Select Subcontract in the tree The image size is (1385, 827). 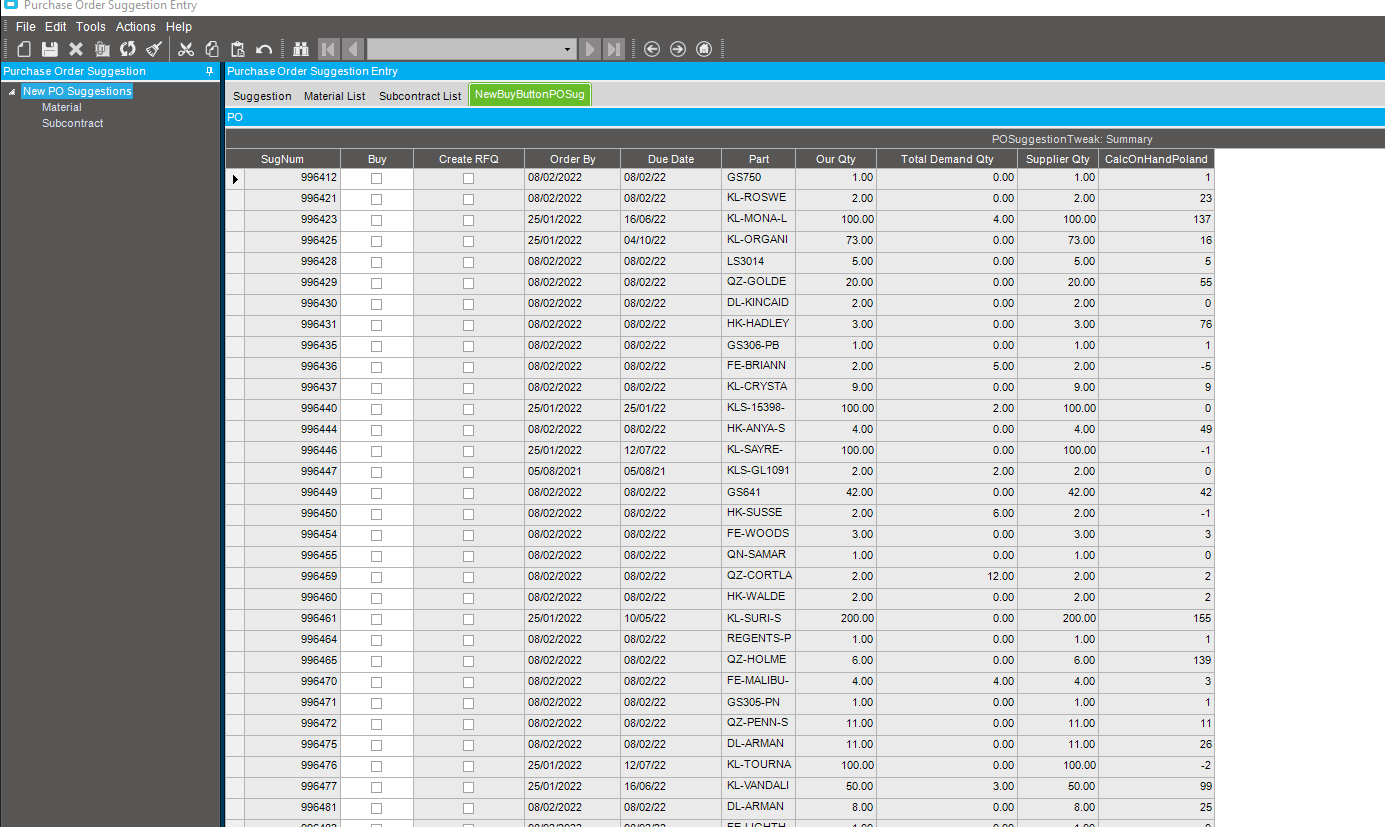72,123
